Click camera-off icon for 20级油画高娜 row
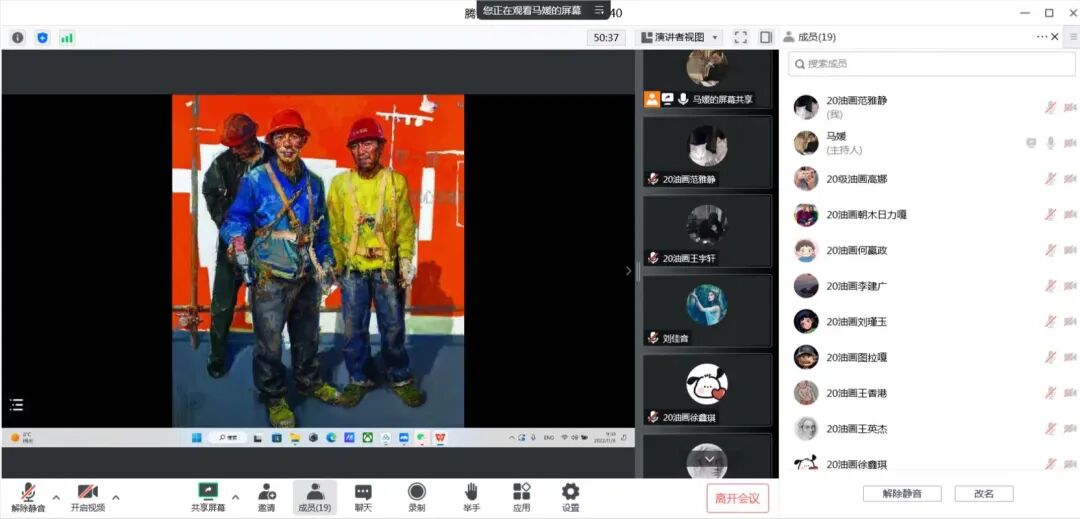Viewport: 1080px width, 519px height. click(x=1070, y=179)
